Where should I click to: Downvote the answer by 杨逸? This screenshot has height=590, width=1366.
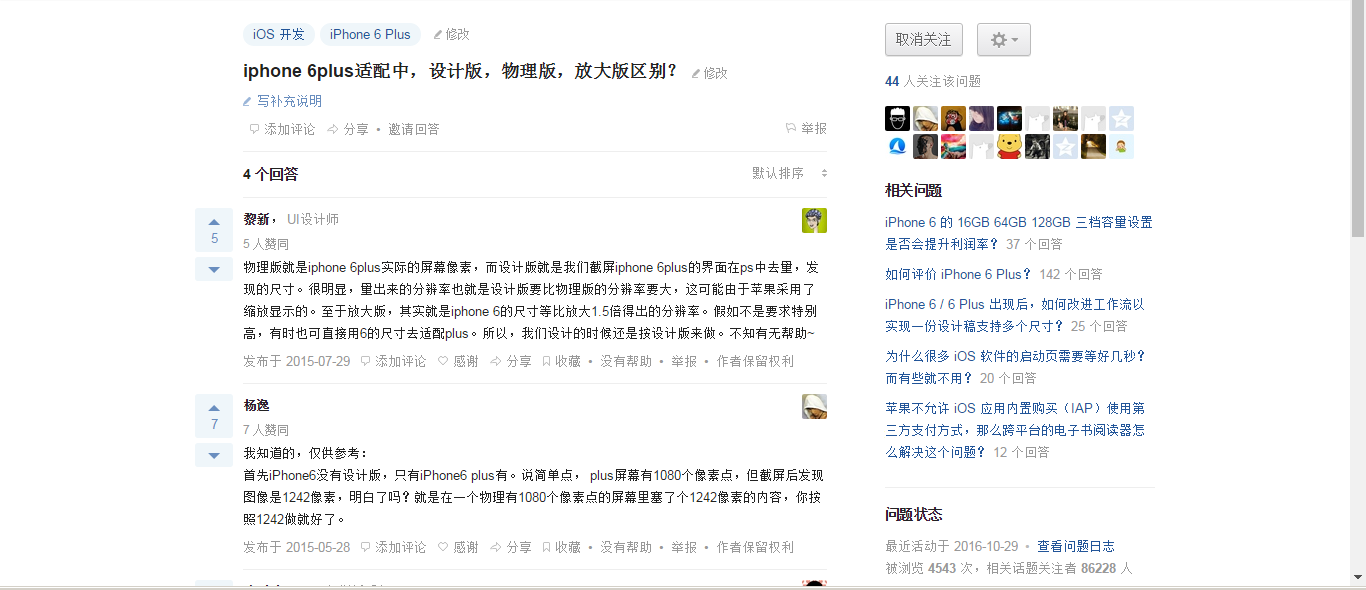click(x=214, y=455)
